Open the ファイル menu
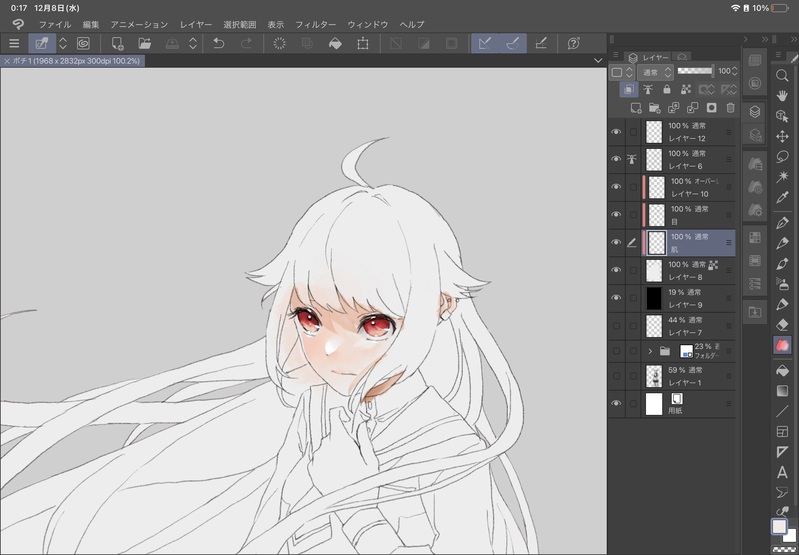 (55, 24)
